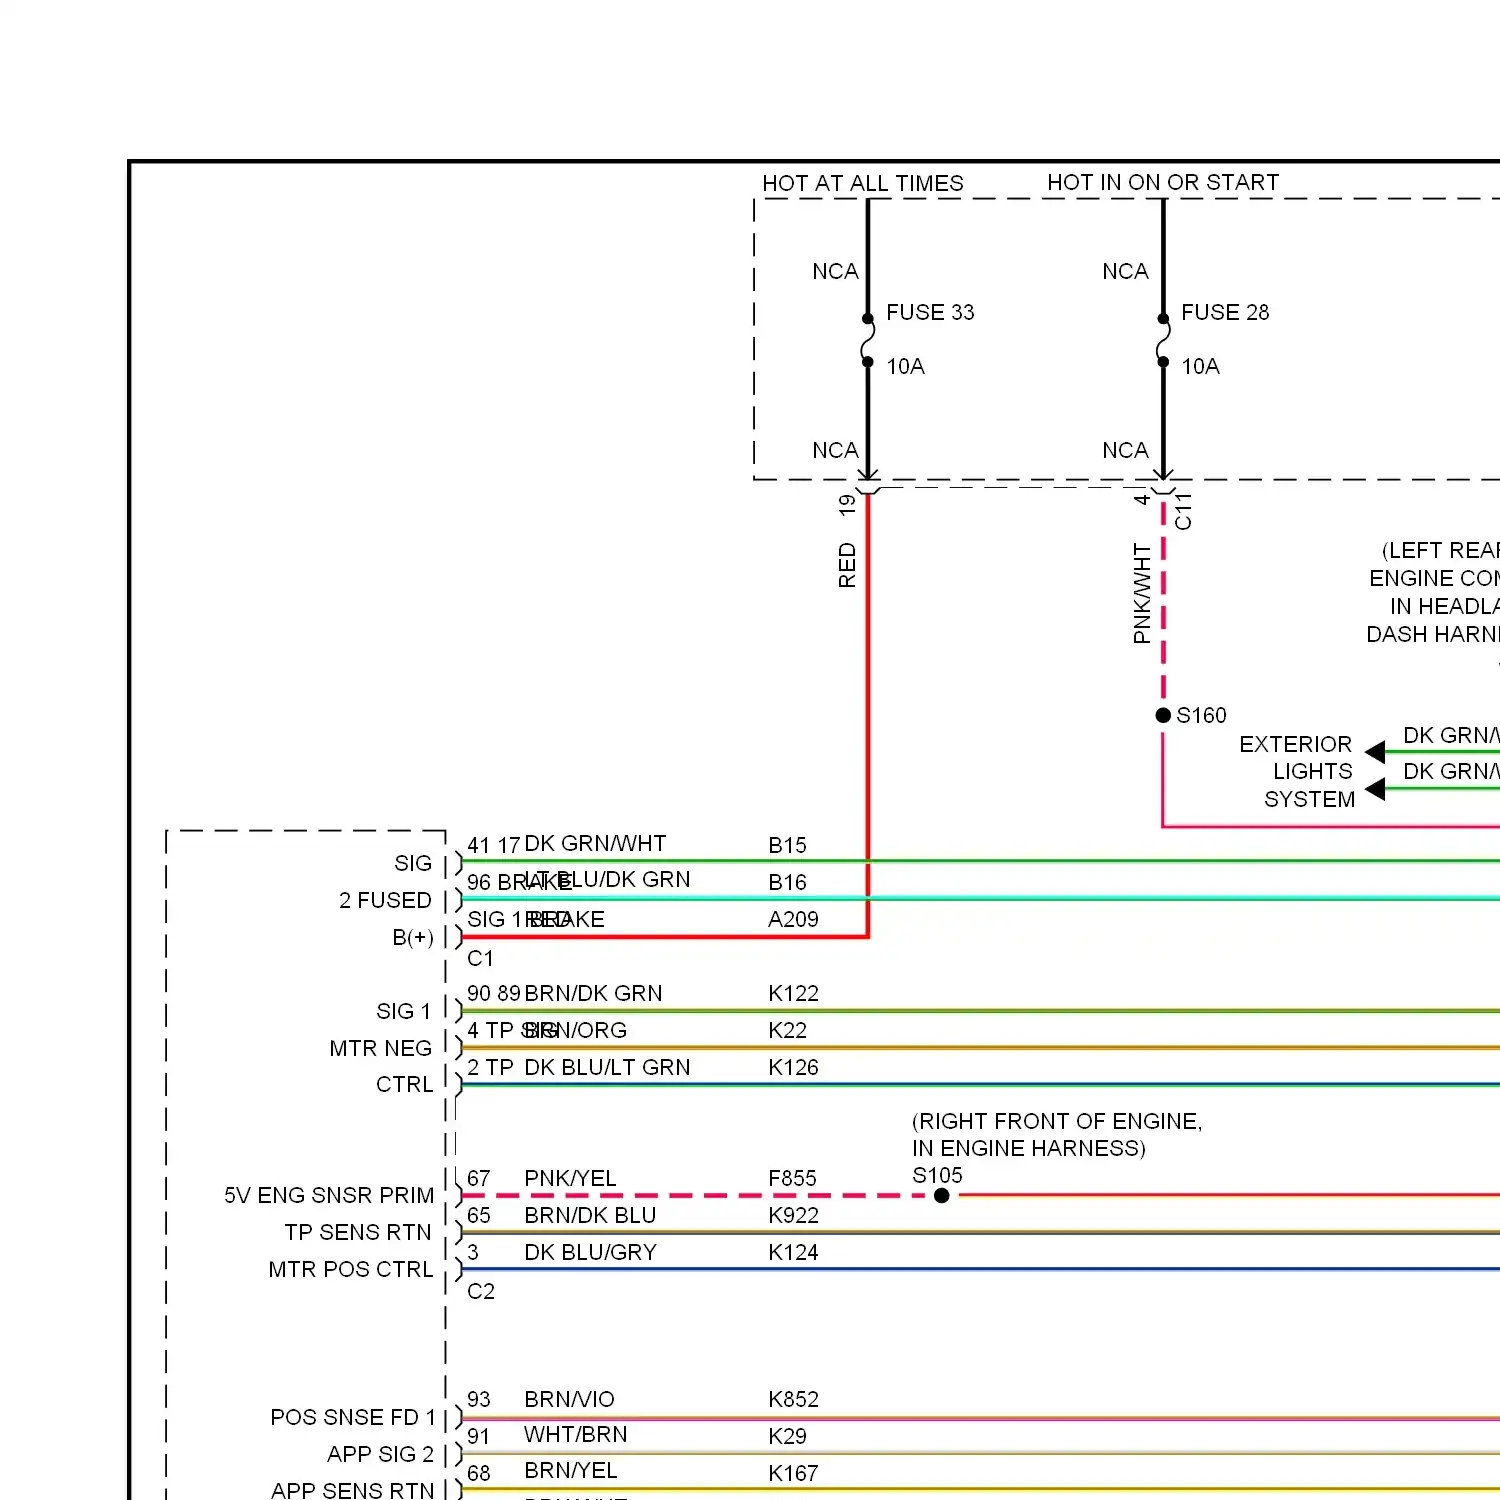Select the APP SIG 2 pin label
The image size is (1500, 1500).
[380, 1454]
